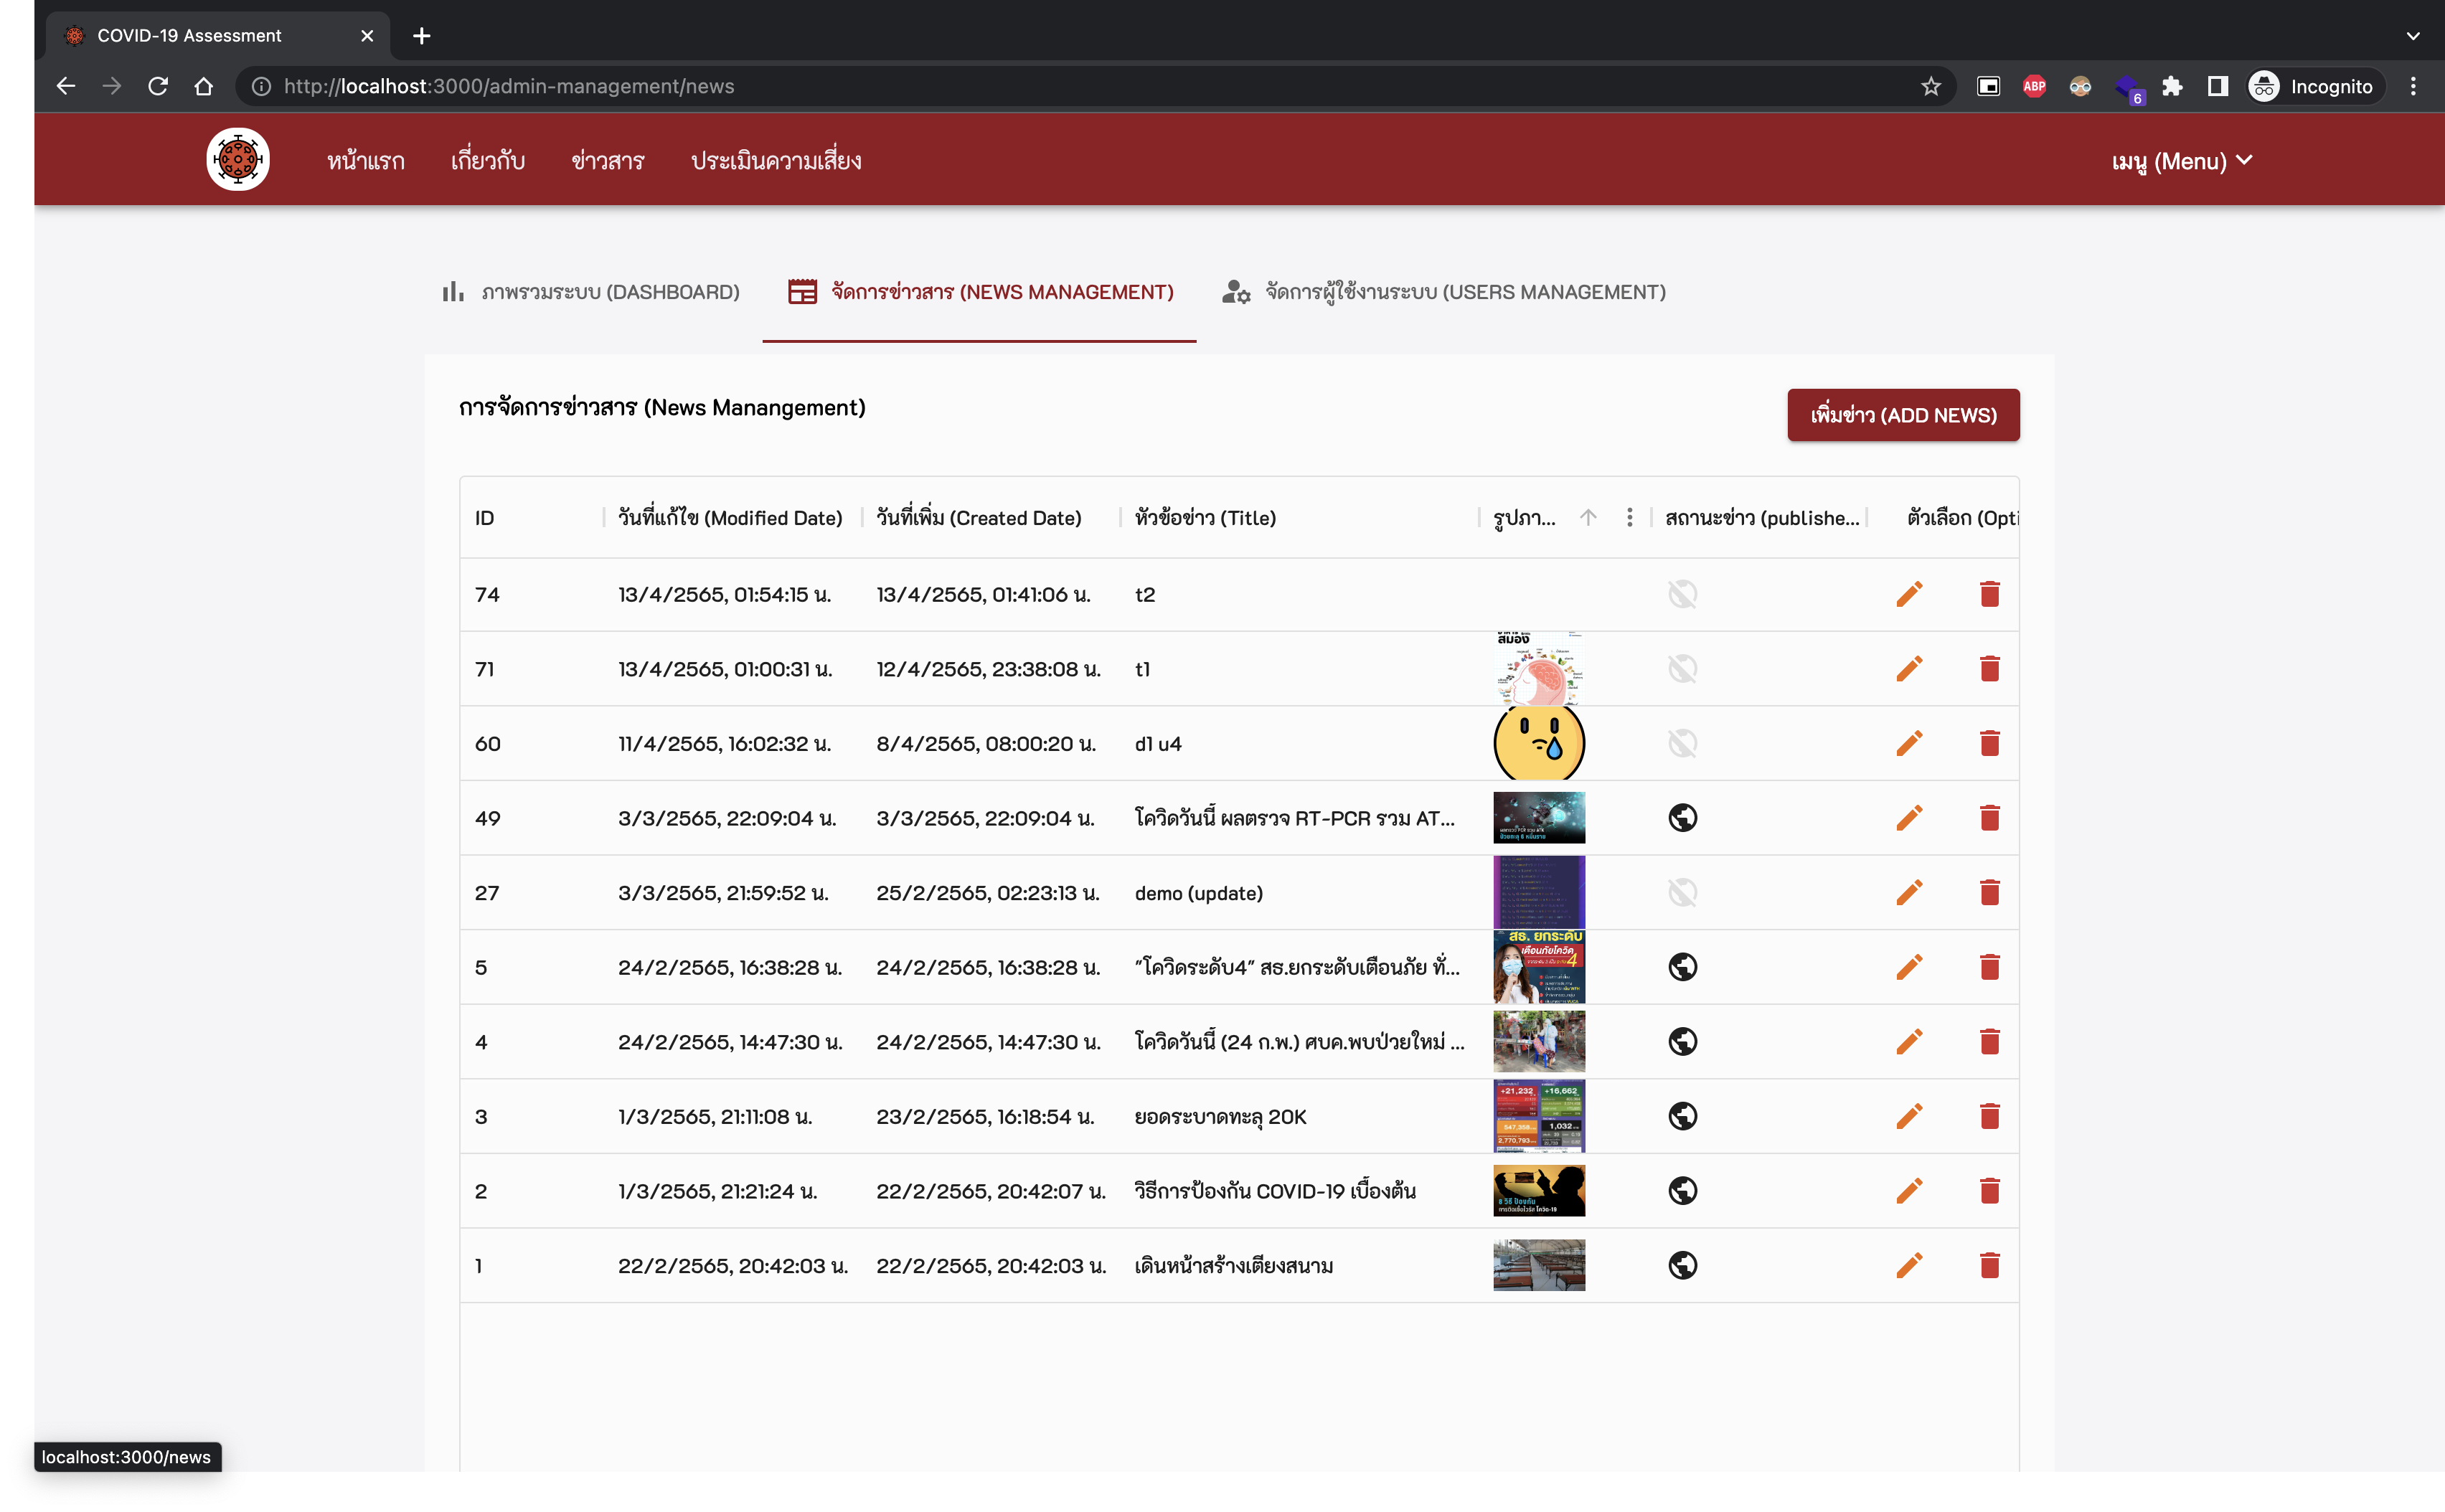
Task: Click the COVID-19 virus logo
Action: [x=238, y=159]
